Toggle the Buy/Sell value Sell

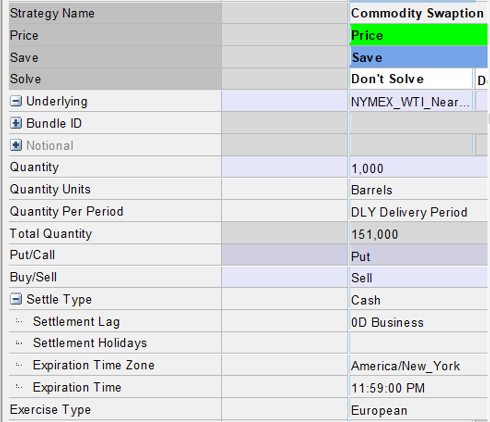click(x=419, y=277)
